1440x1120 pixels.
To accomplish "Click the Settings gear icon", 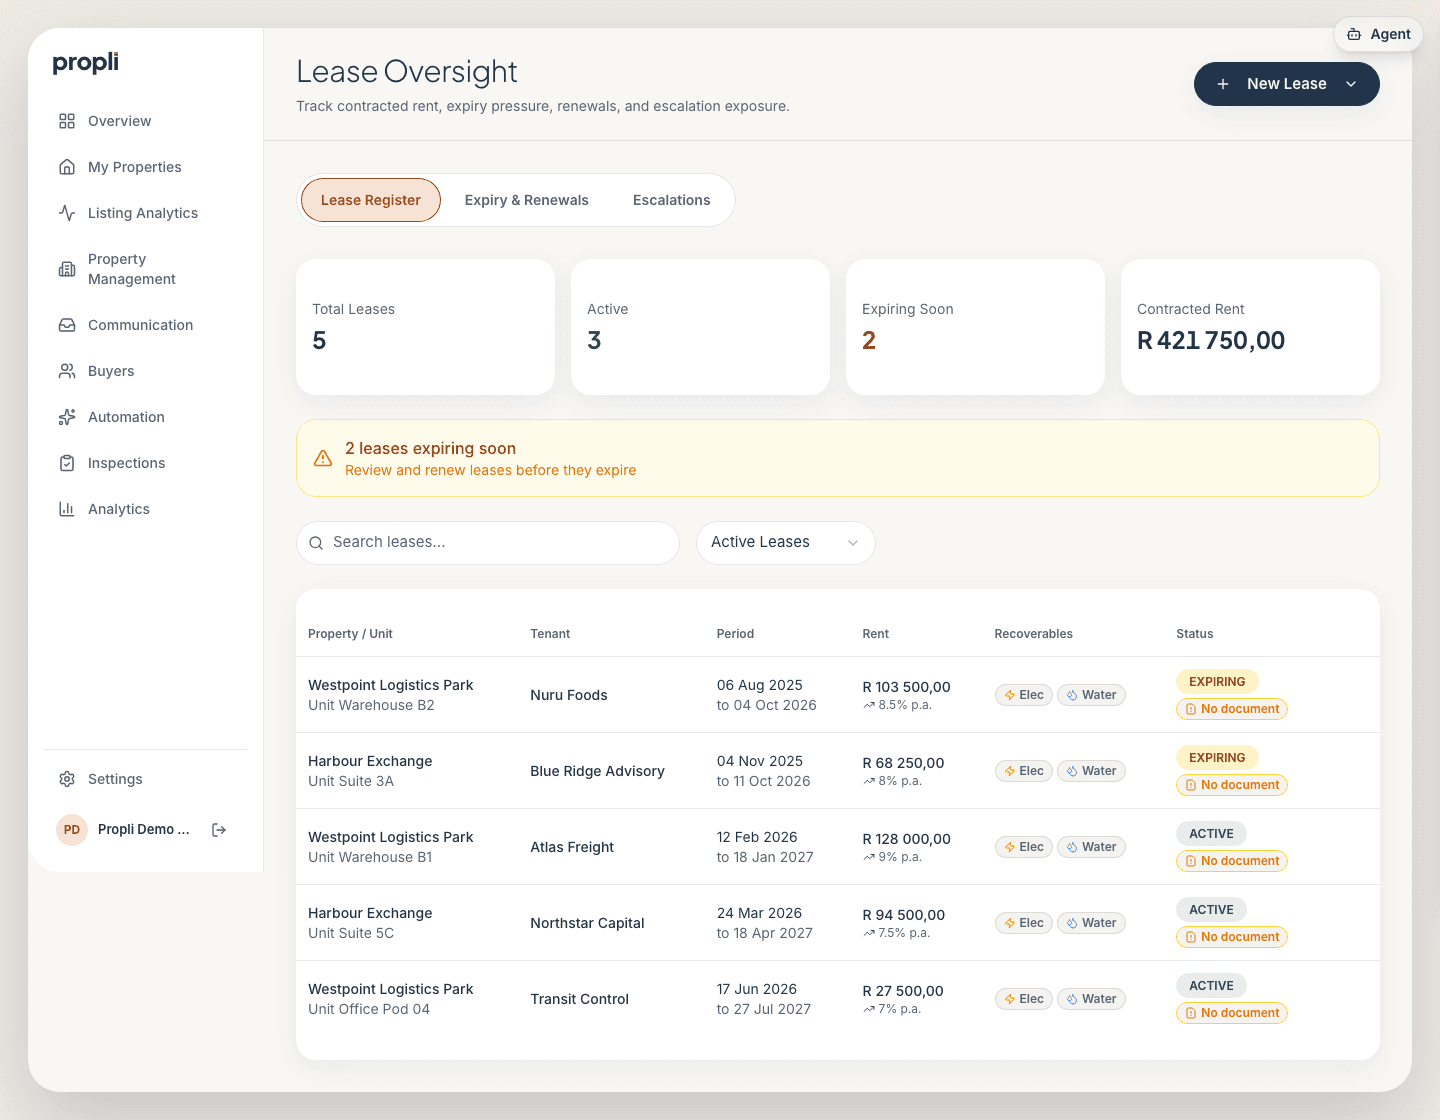I will pyautogui.click(x=67, y=779).
